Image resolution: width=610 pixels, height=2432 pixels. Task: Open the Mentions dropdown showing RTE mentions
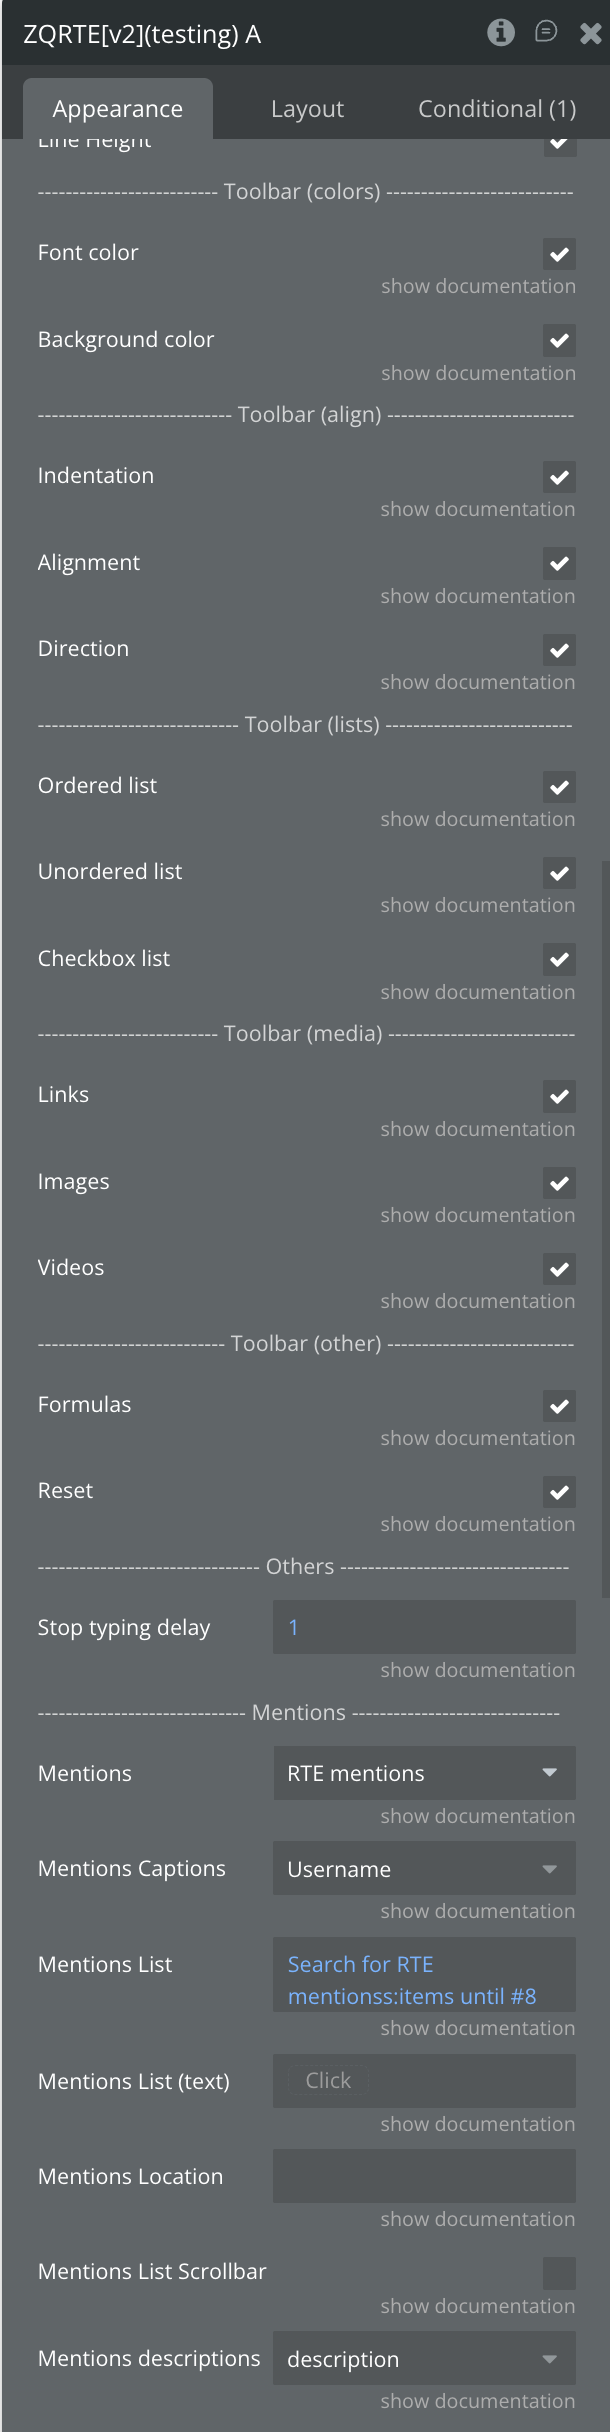coord(424,1773)
